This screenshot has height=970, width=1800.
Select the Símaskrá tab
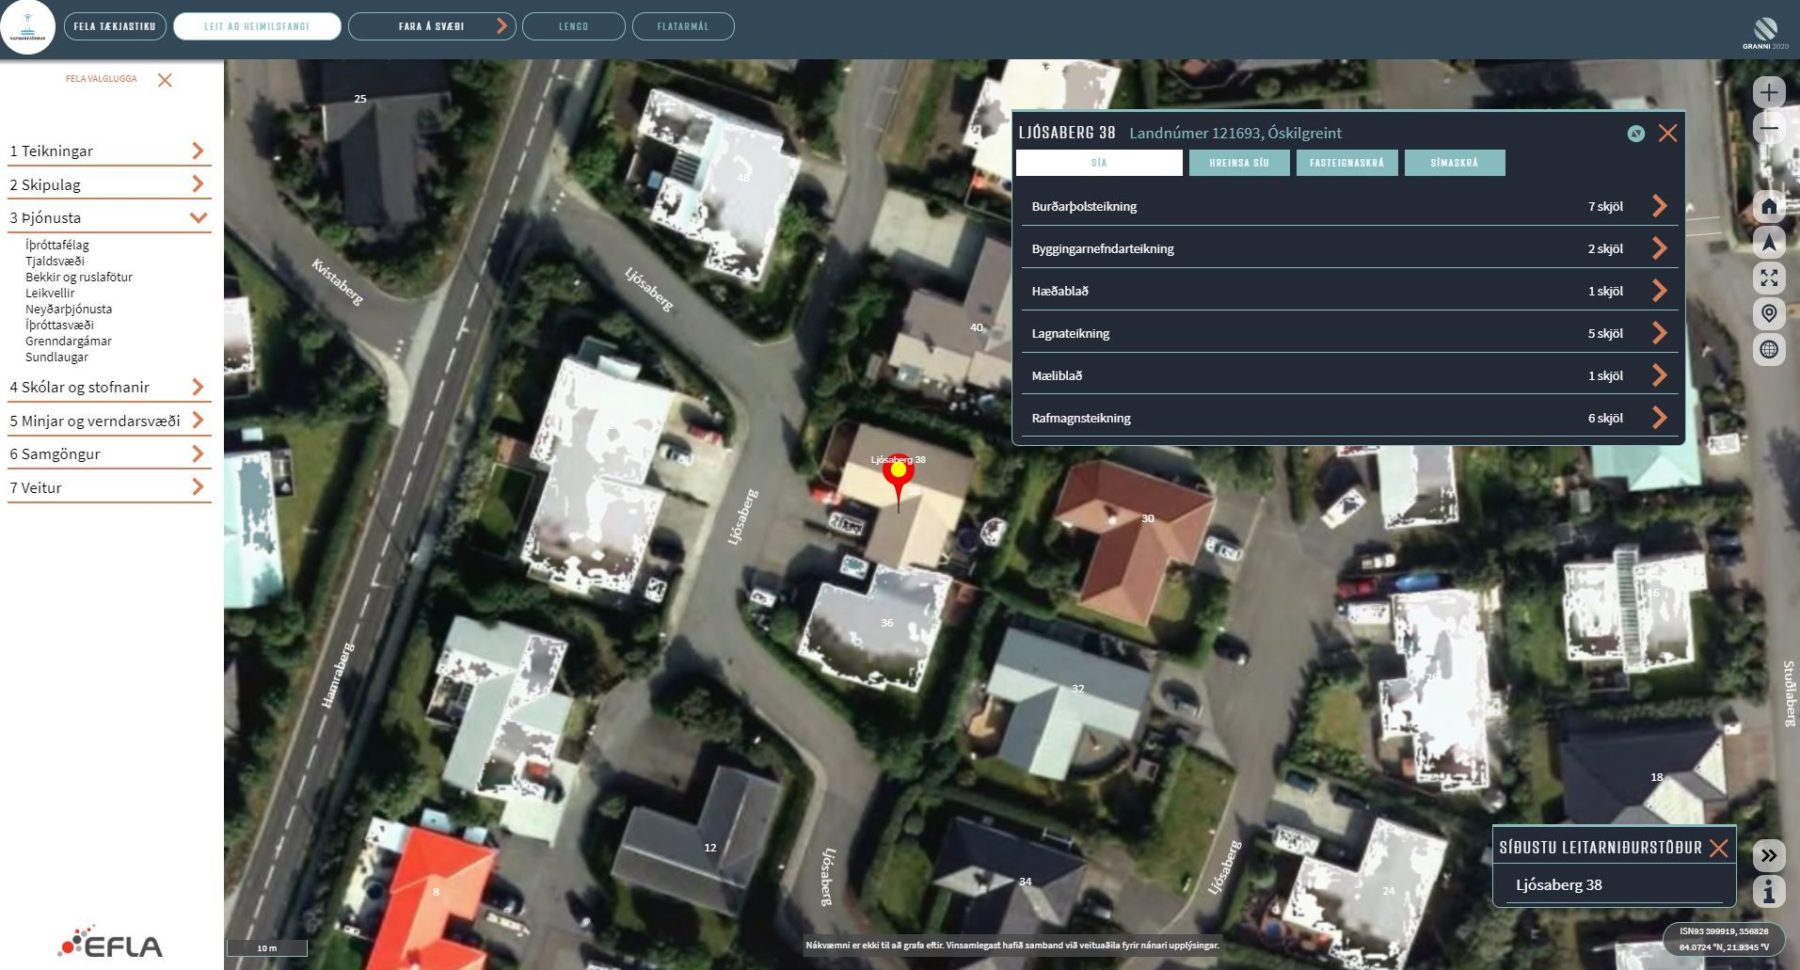1454,163
